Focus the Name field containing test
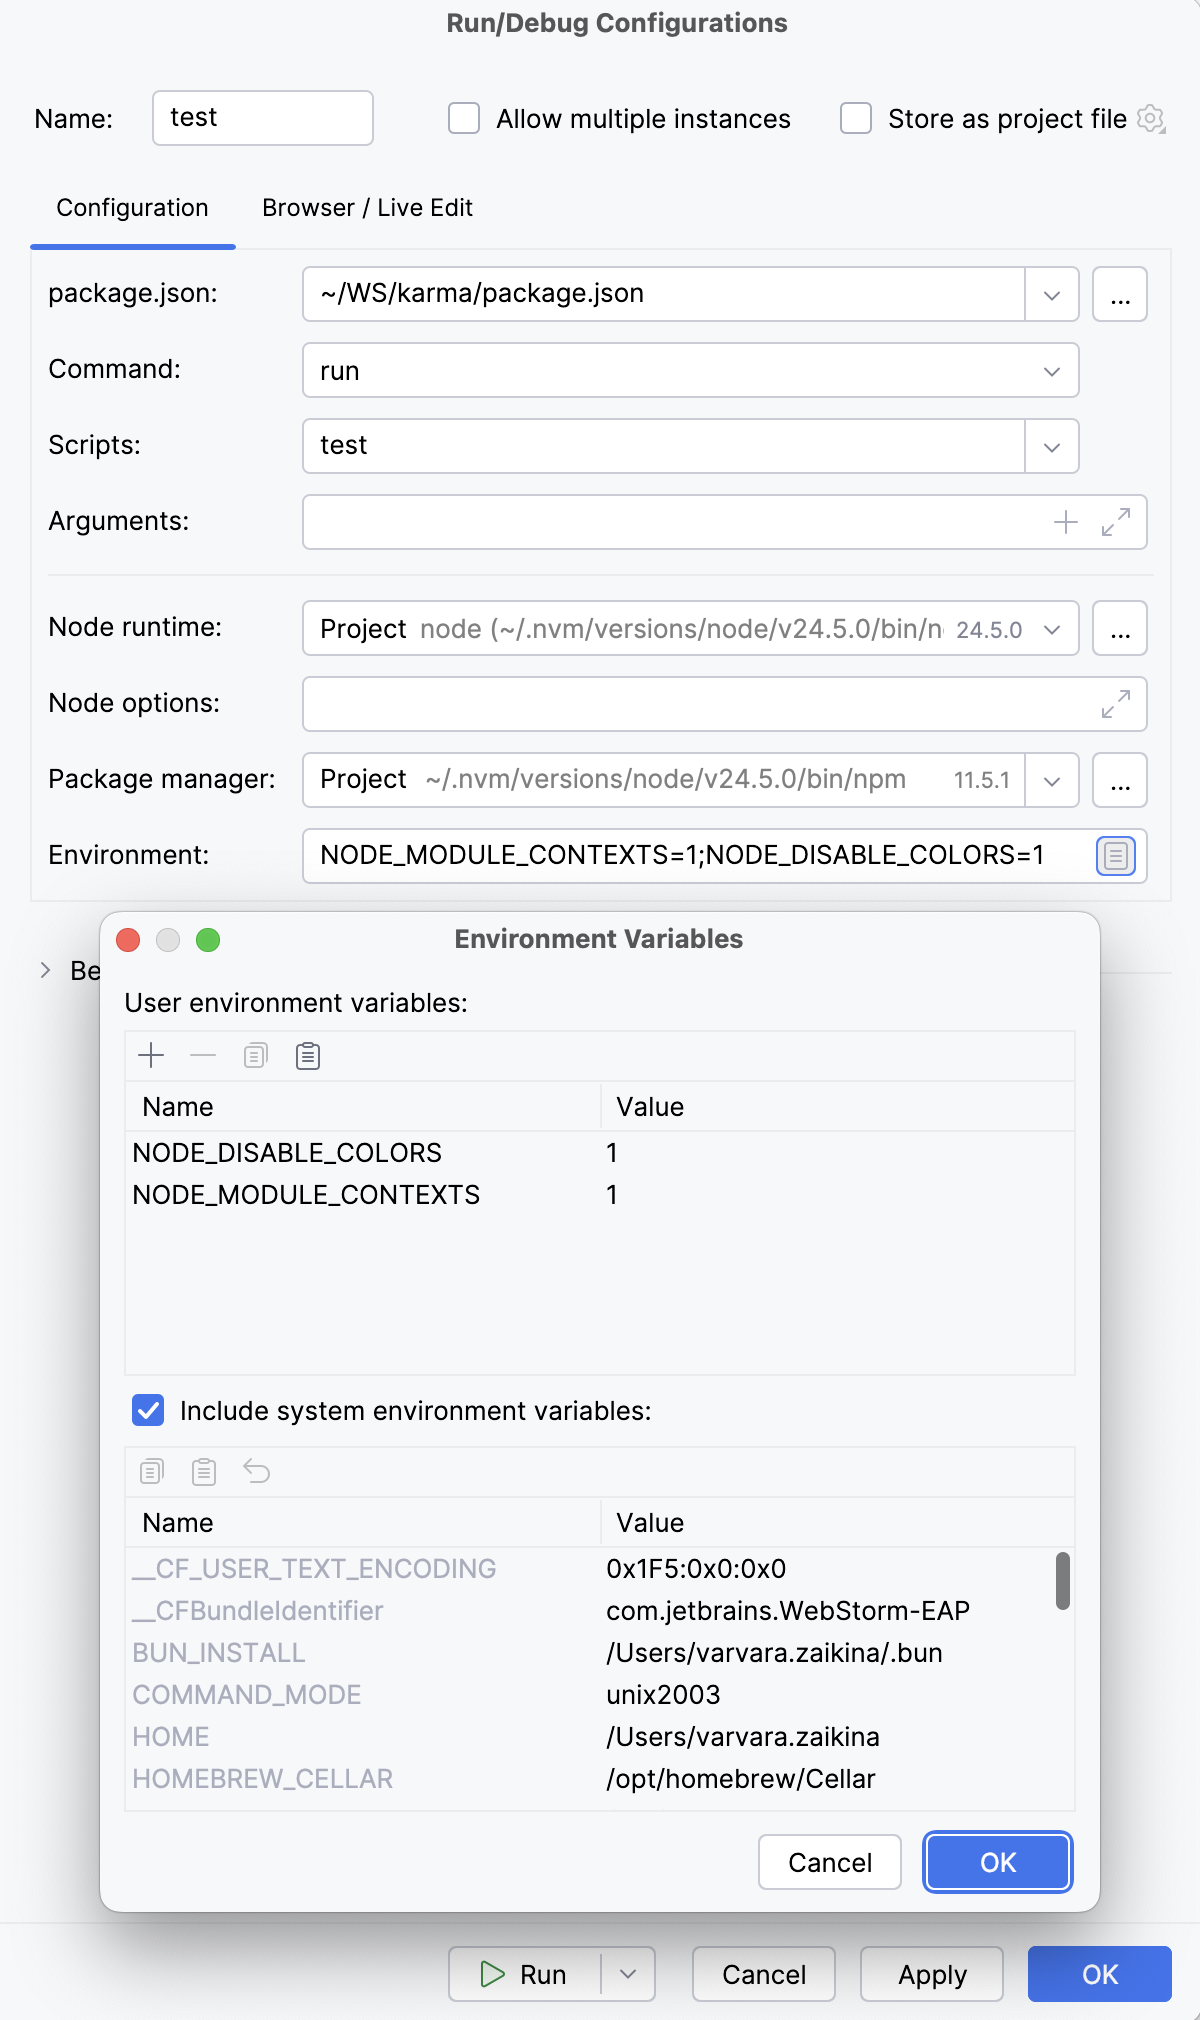 [263, 118]
